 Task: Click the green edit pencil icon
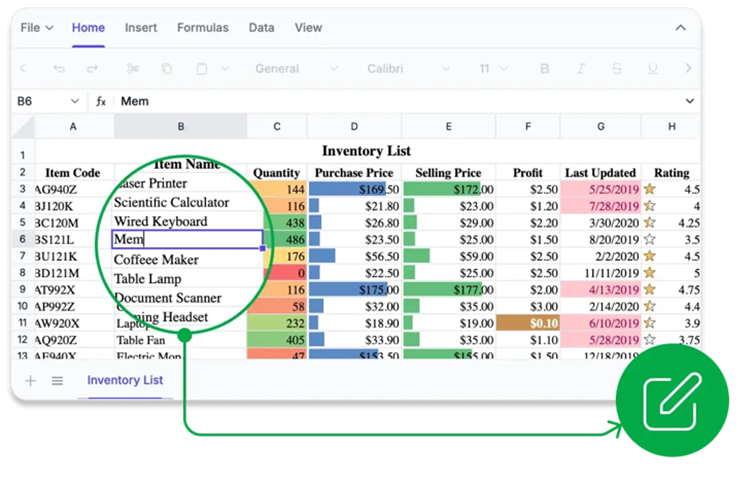pos(672,400)
